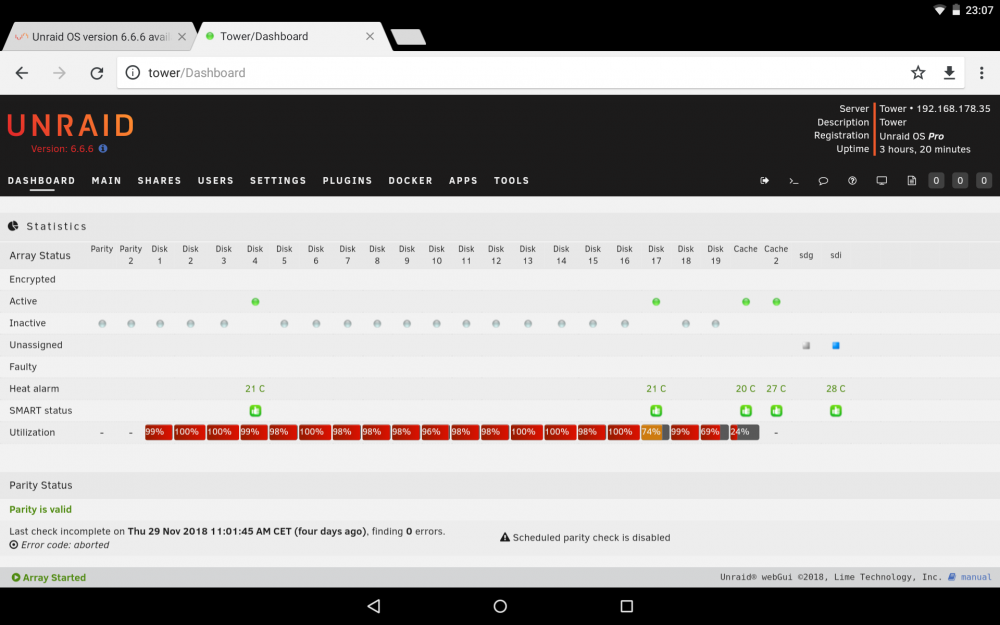Open the system log document icon
This screenshot has width=1000, height=625.
click(x=911, y=180)
